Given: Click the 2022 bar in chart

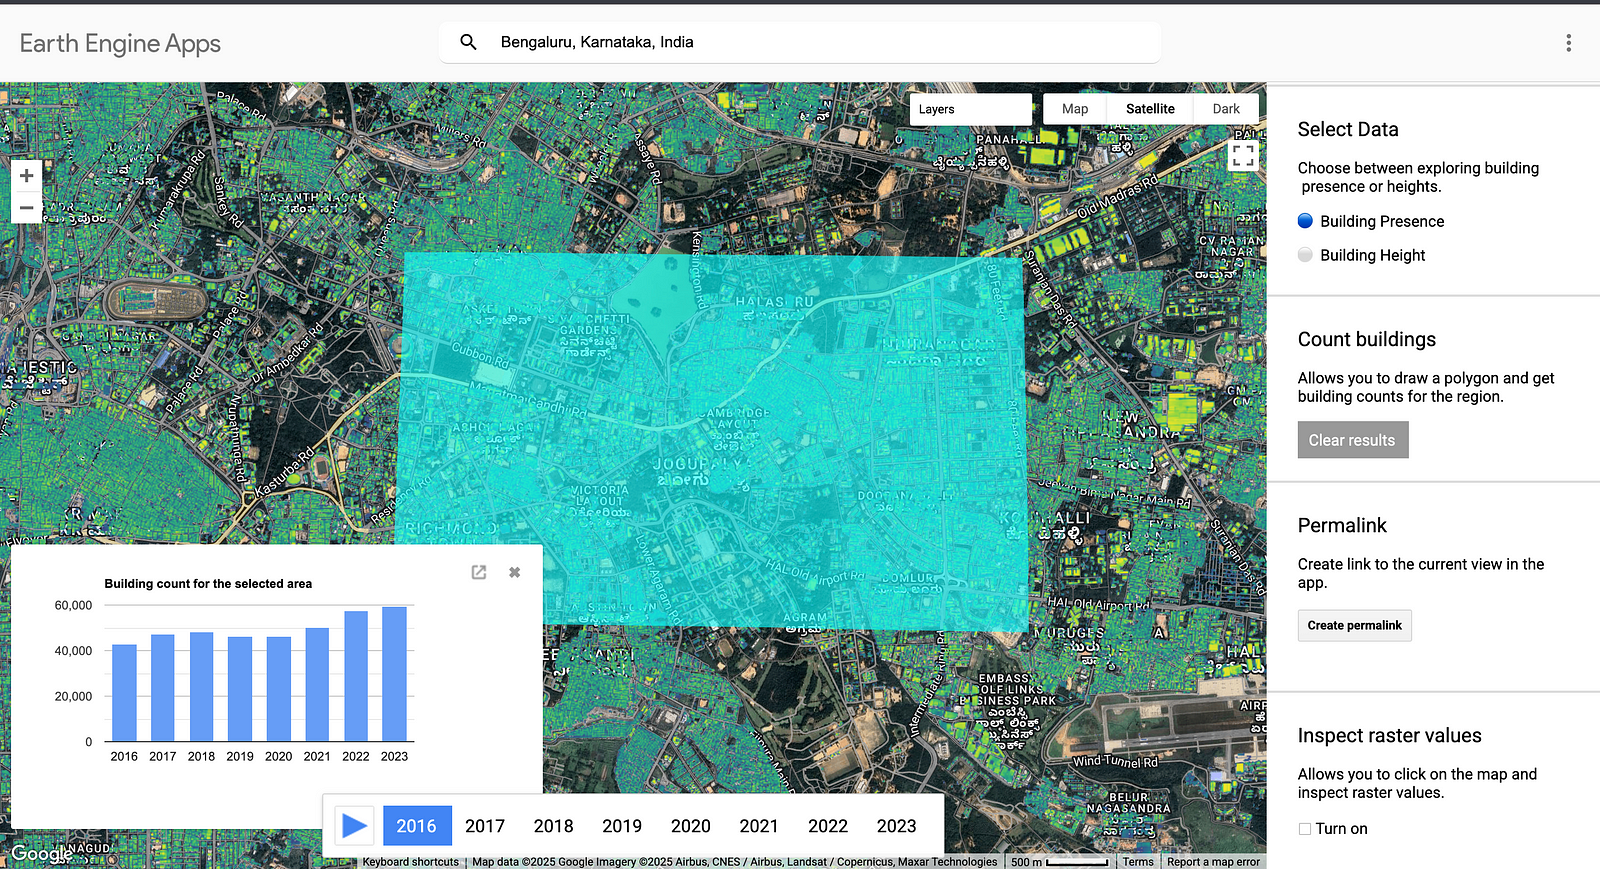Looking at the screenshot, I should coord(356,676).
